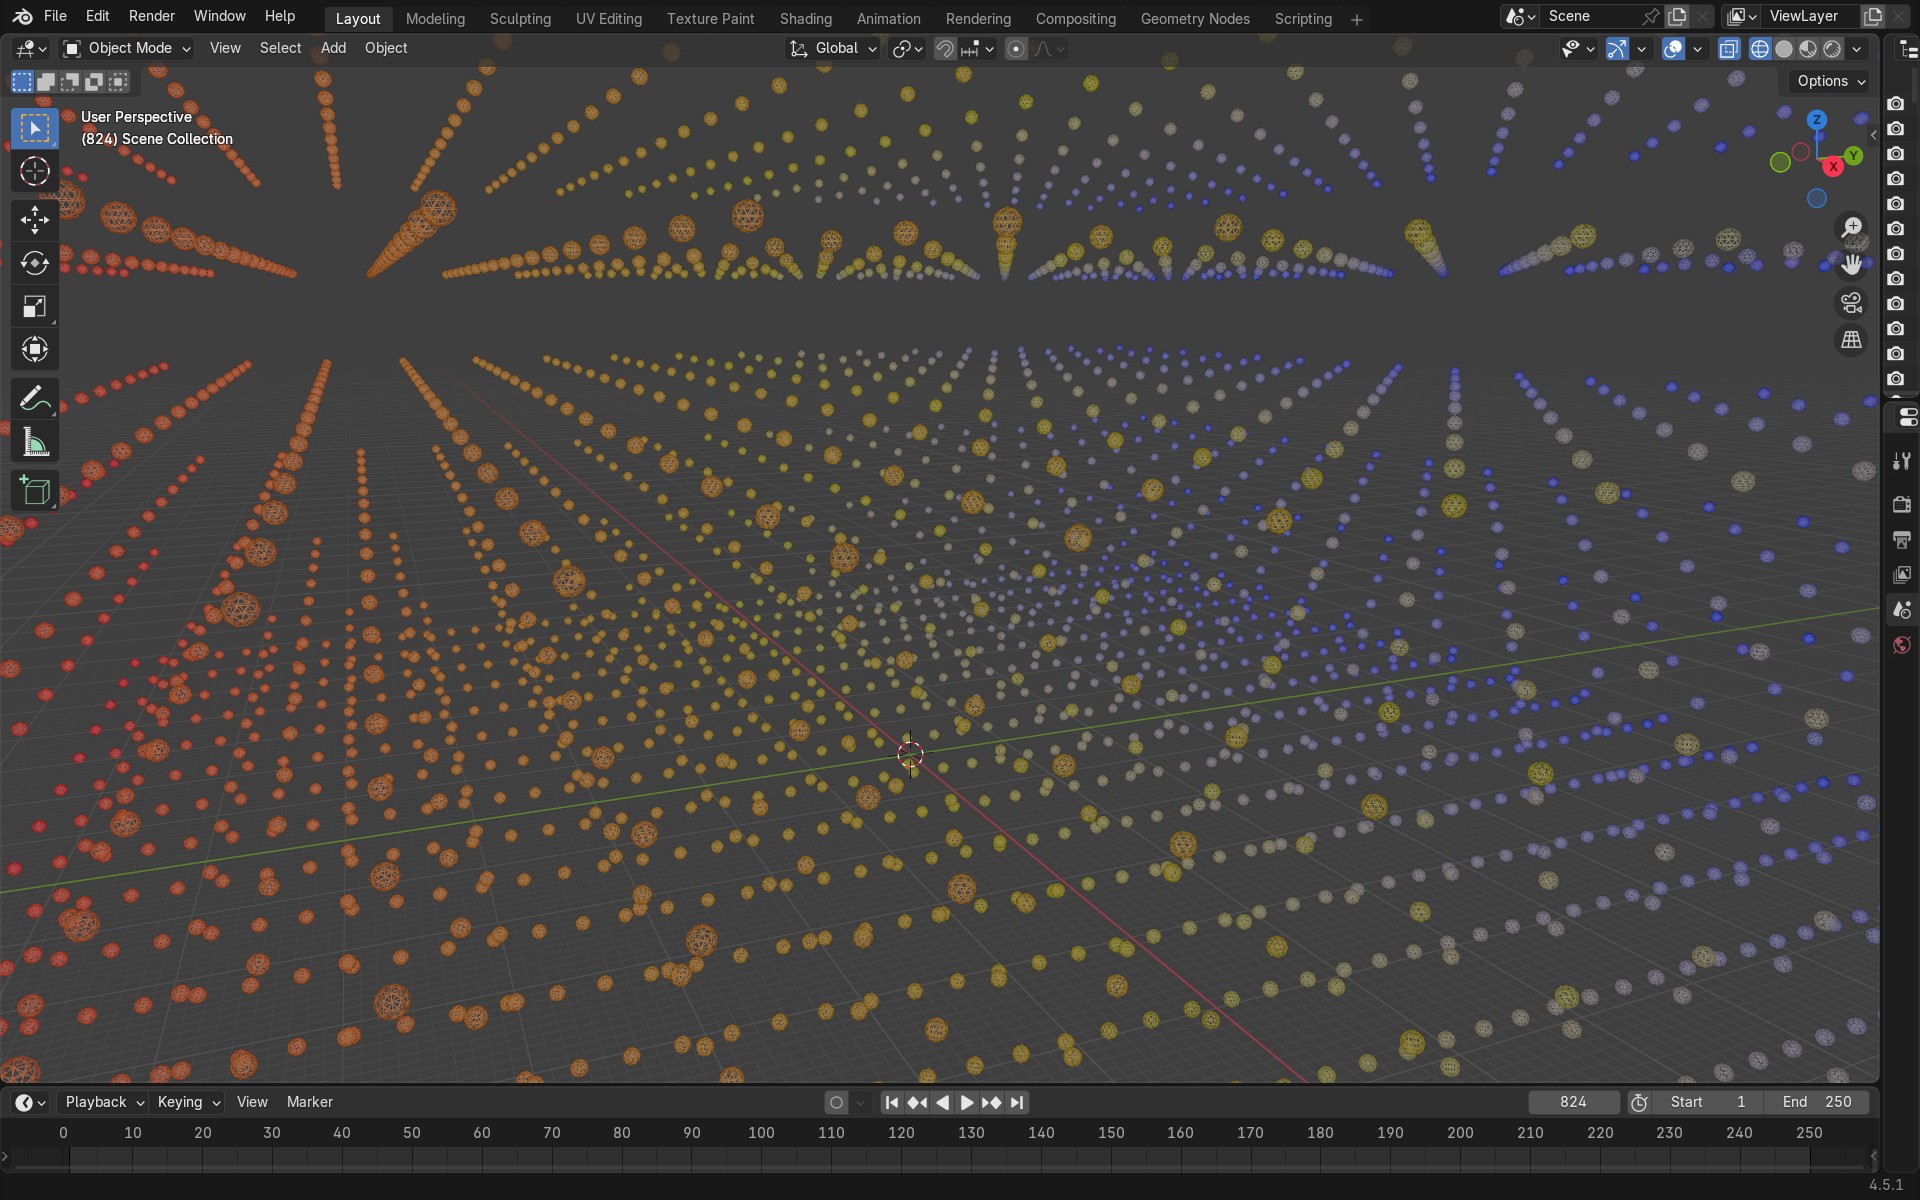Jump to the end frame

1017,1102
